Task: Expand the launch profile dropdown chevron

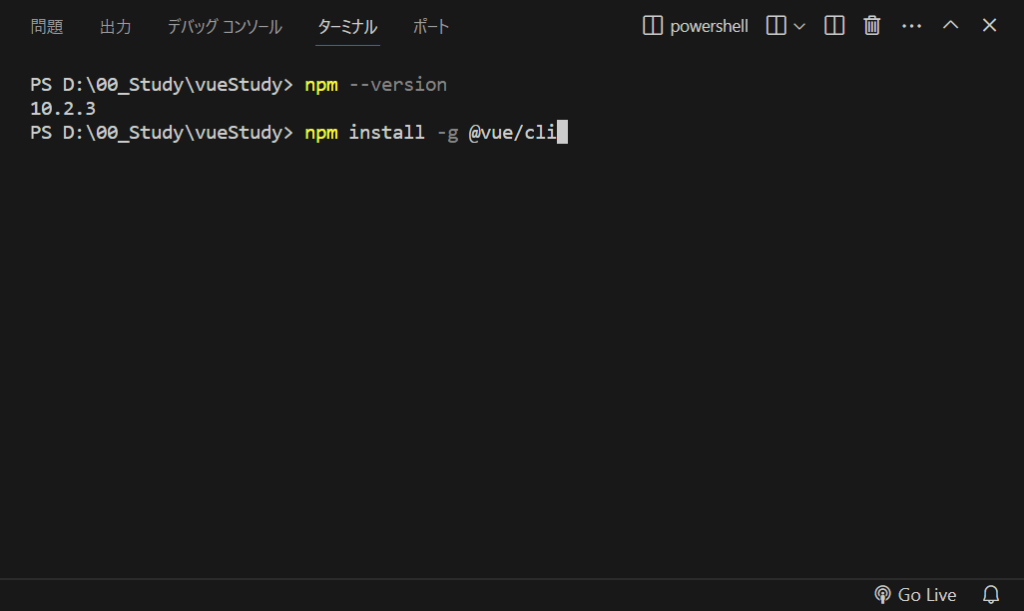Action: click(x=799, y=26)
